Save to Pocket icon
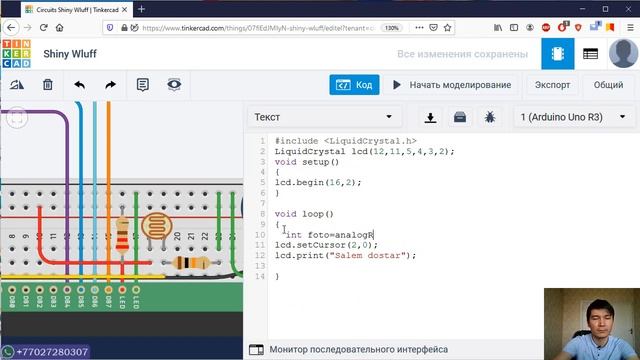Image resolution: width=640 pixels, height=360 pixels. click(433, 28)
